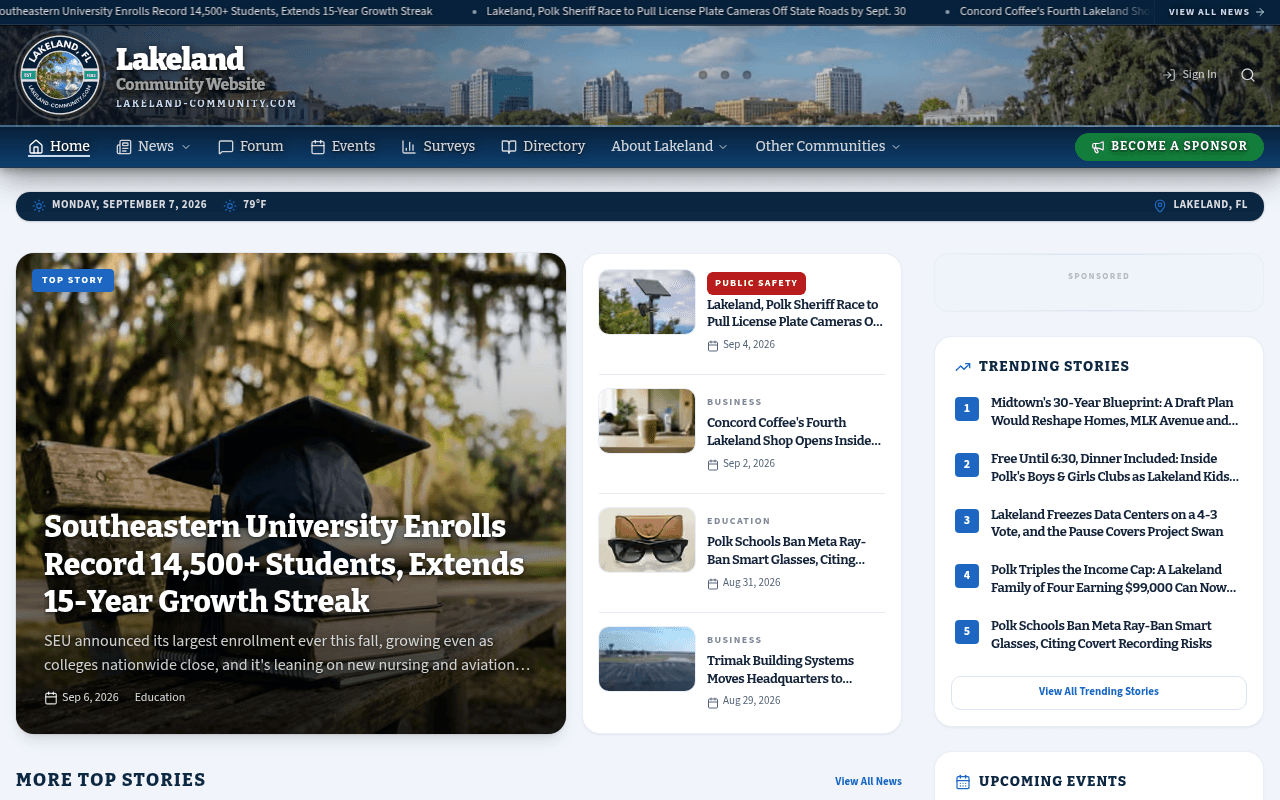Click the Education tag under the top story

[x=160, y=698]
